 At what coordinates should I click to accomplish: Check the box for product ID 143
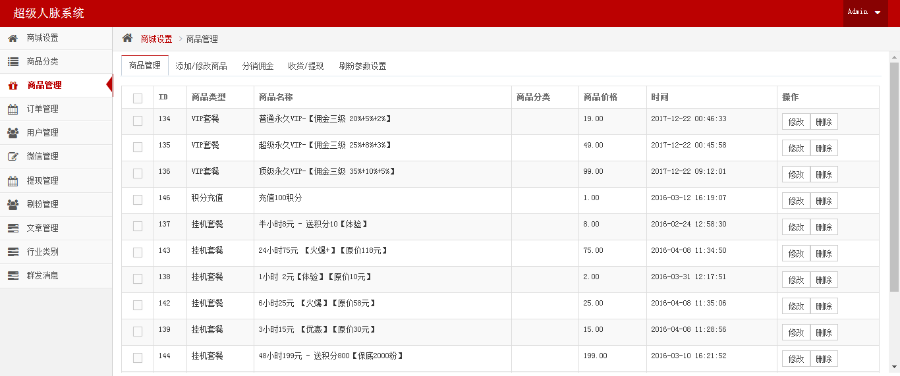point(138,253)
